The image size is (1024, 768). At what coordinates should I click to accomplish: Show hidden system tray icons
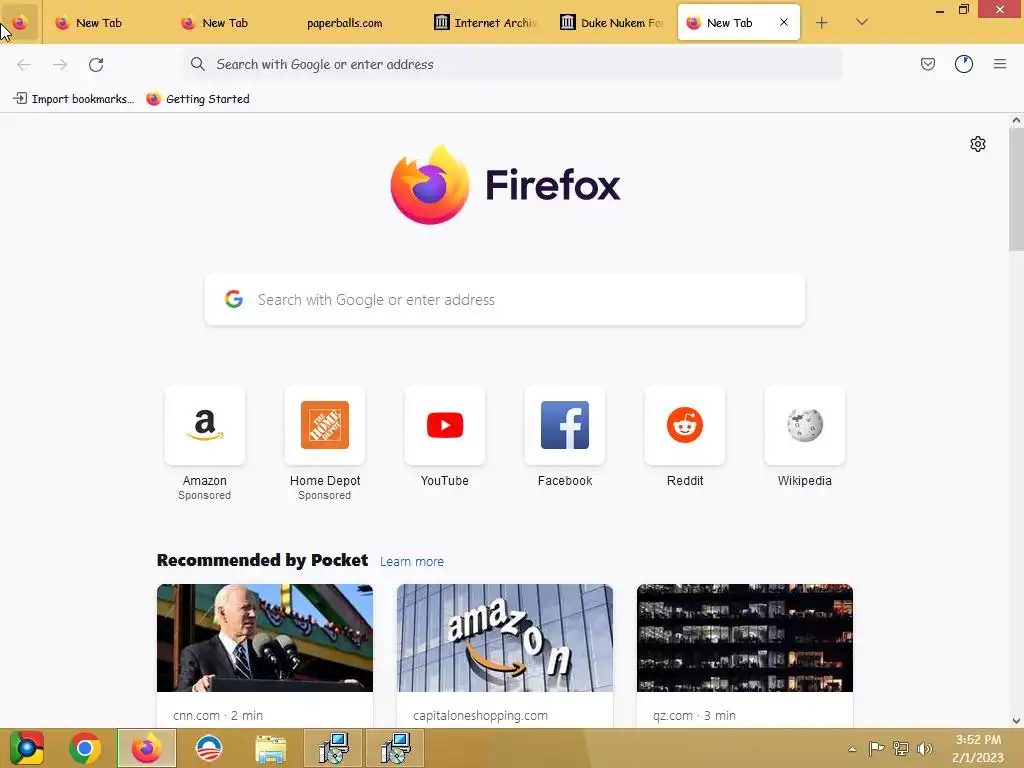tap(852, 749)
